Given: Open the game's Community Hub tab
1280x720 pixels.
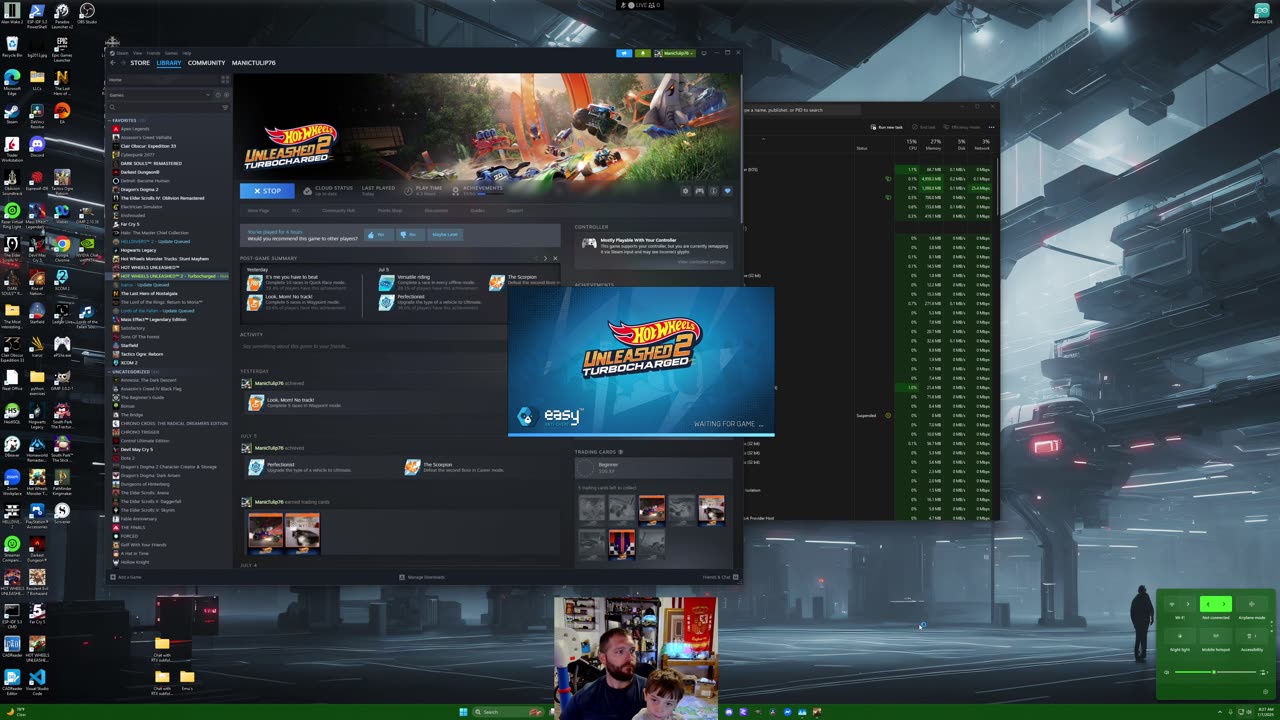Looking at the screenshot, I should 338,211.
